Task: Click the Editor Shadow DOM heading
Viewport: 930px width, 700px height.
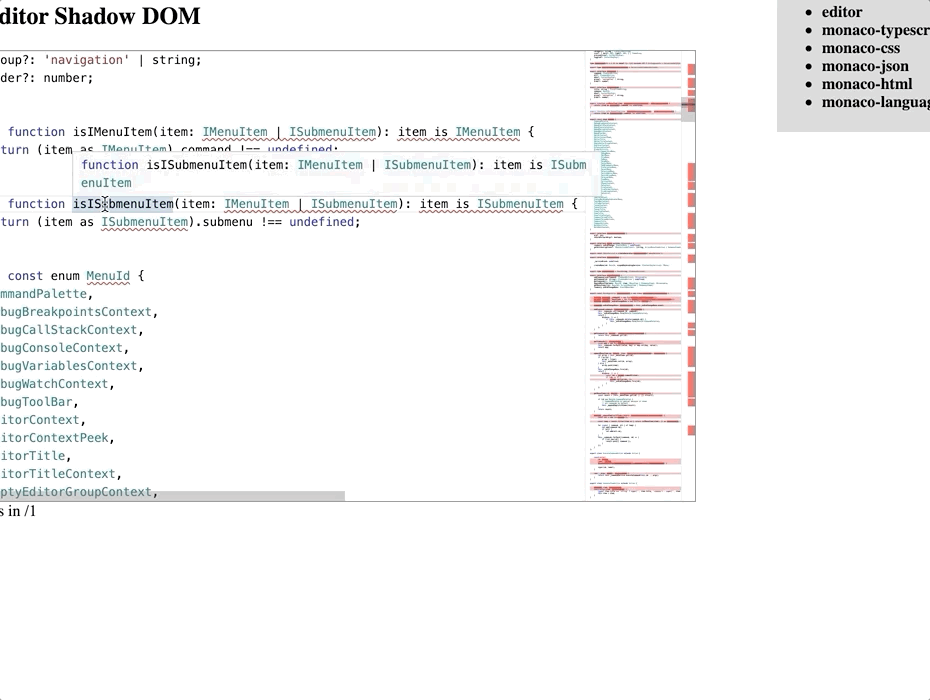Action: (100, 16)
